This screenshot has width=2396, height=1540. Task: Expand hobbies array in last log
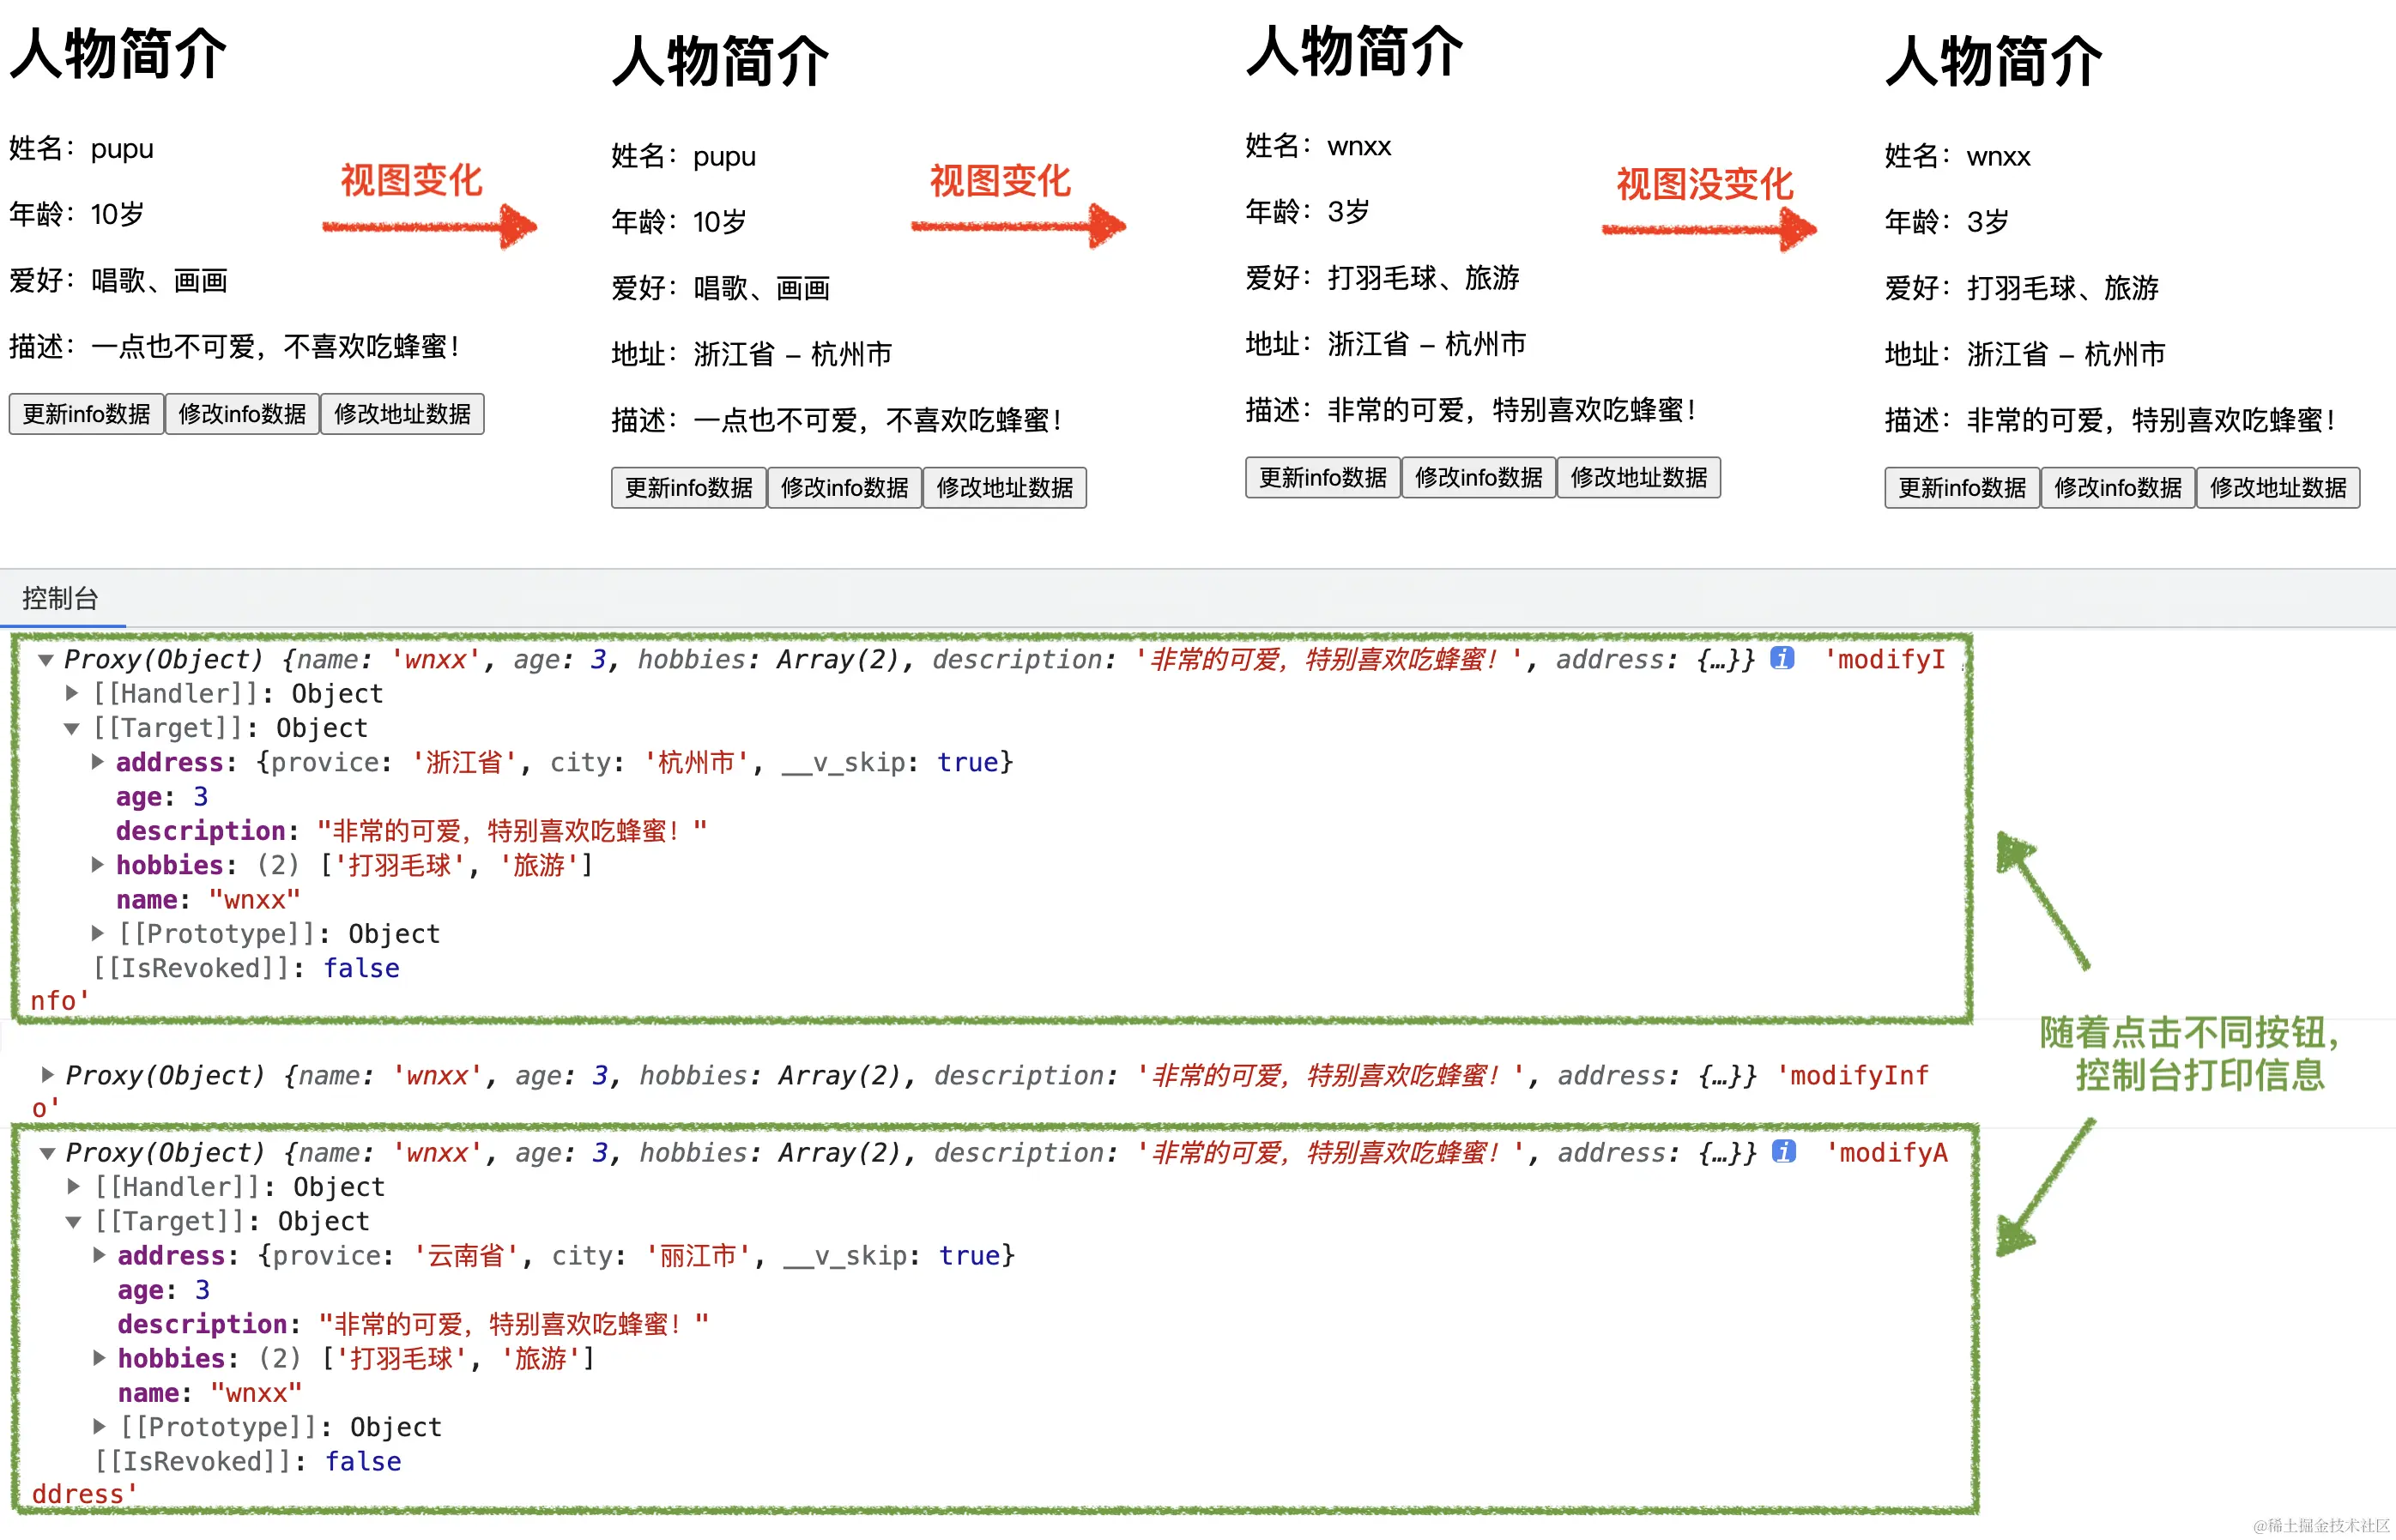coord(99,1358)
